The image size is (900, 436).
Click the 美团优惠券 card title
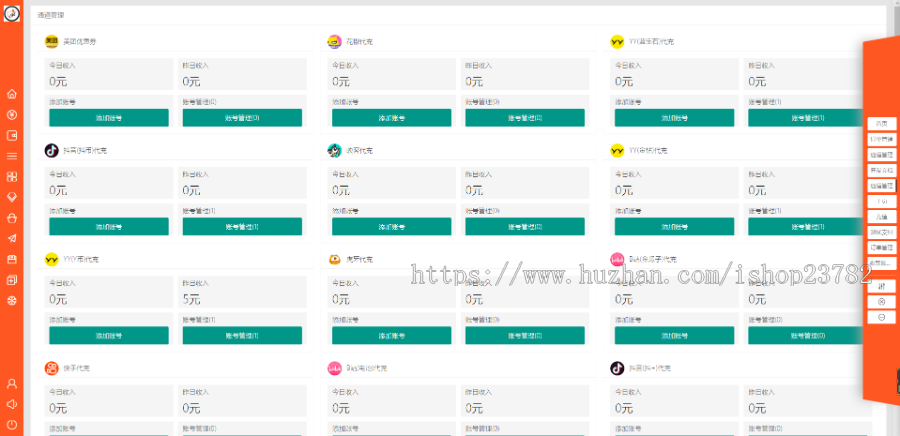coord(80,41)
